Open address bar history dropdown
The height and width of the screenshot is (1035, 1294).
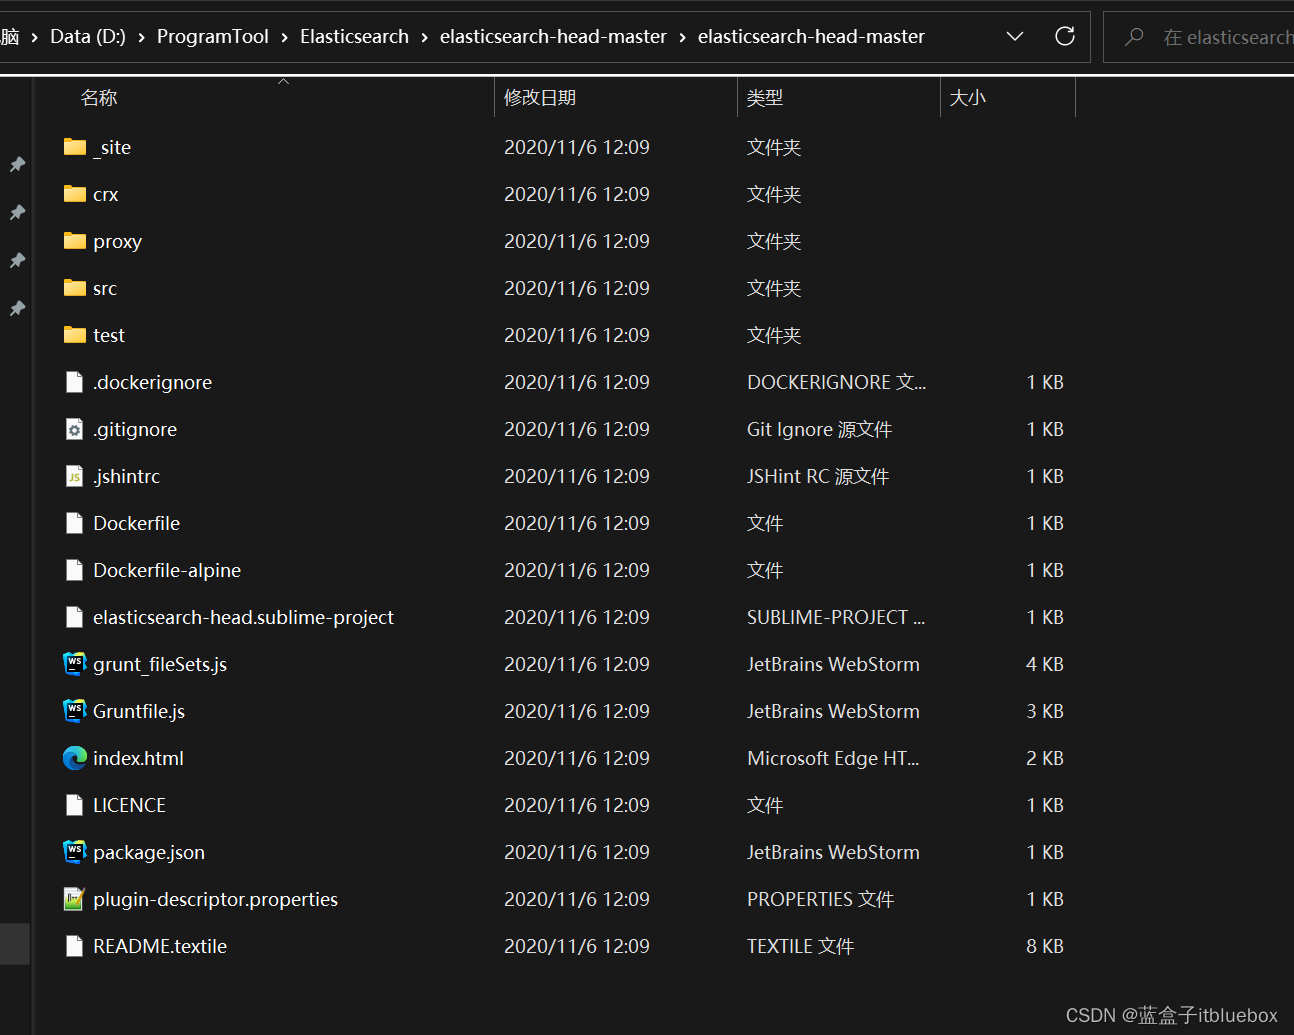1015,37
